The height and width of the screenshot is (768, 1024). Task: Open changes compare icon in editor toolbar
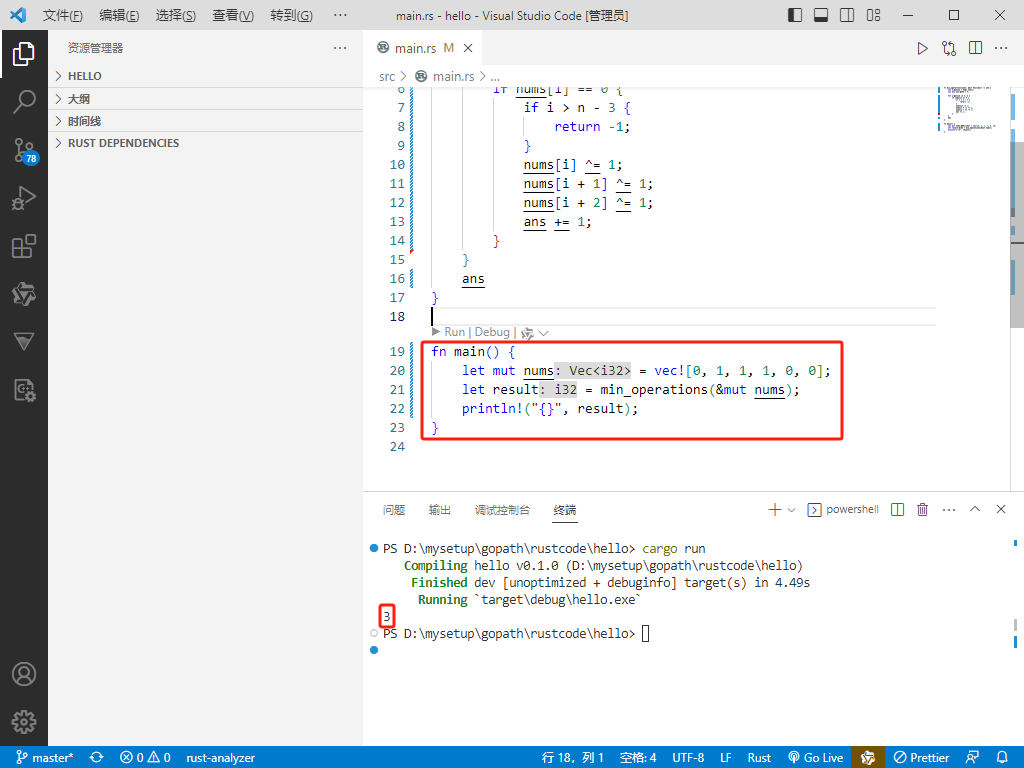(949, 48)
